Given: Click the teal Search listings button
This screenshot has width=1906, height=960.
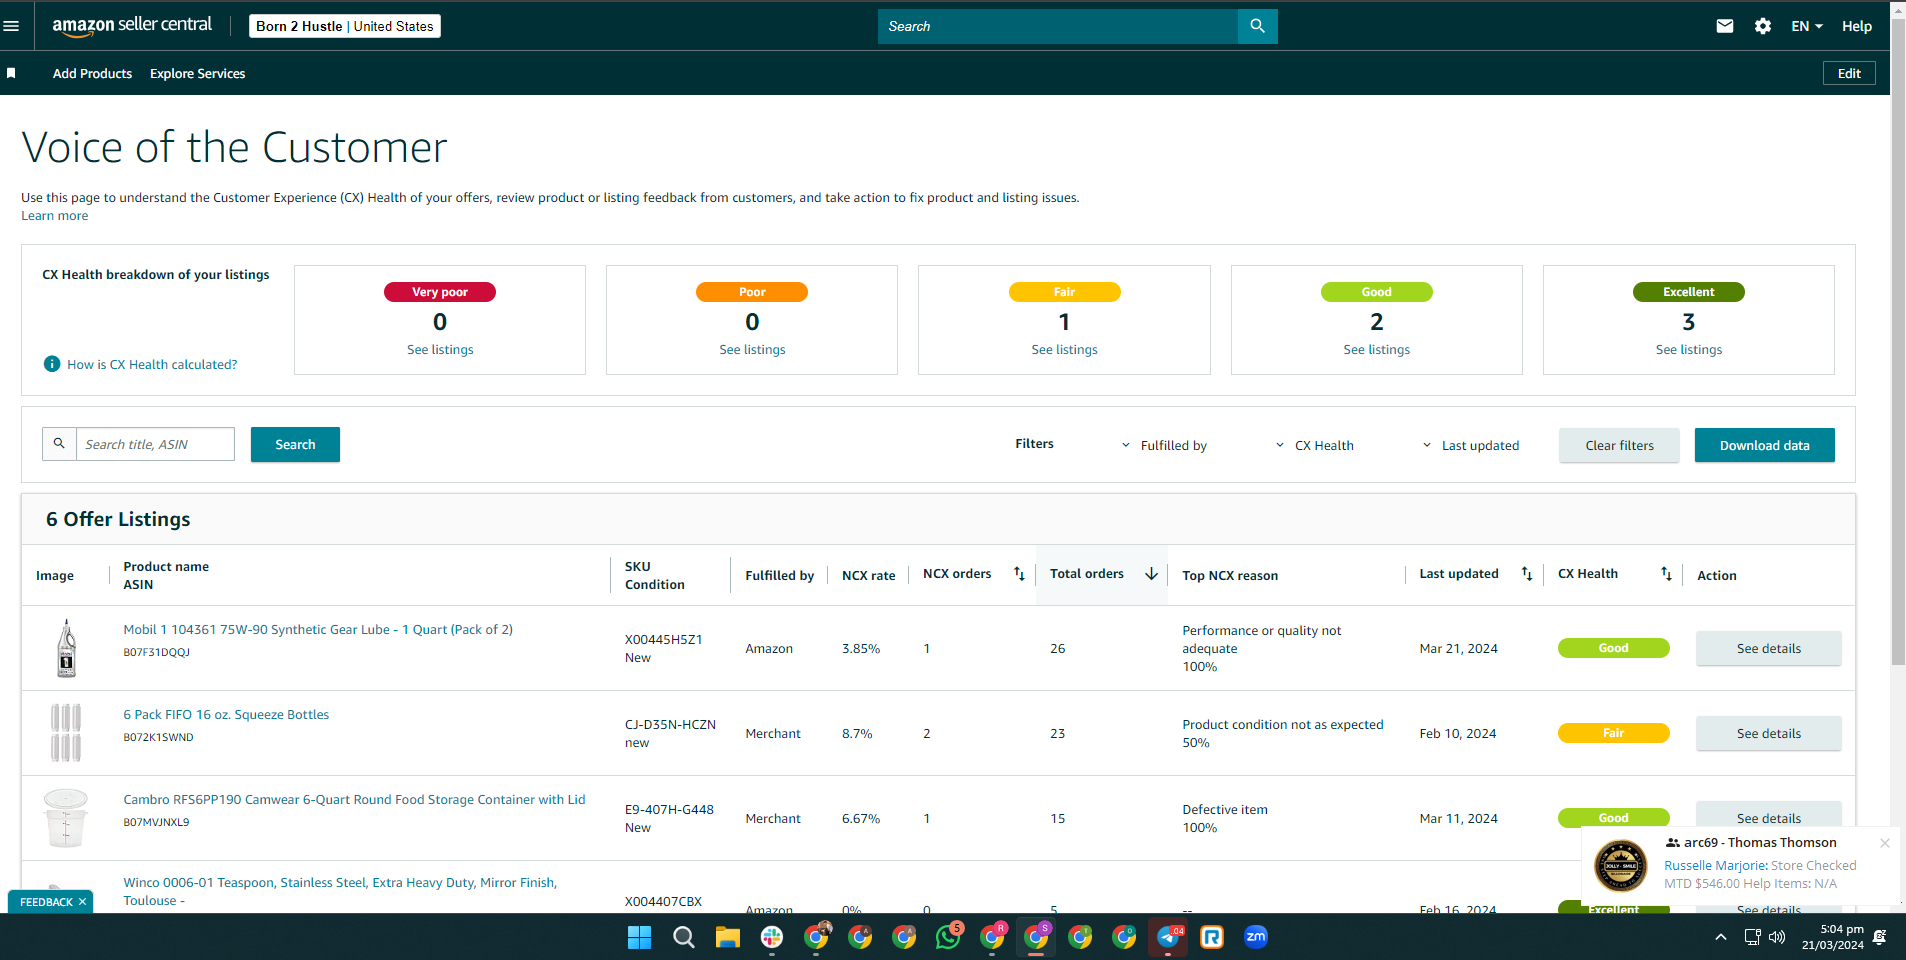Looking at the screenshot, I should click(x=295, y=444).
